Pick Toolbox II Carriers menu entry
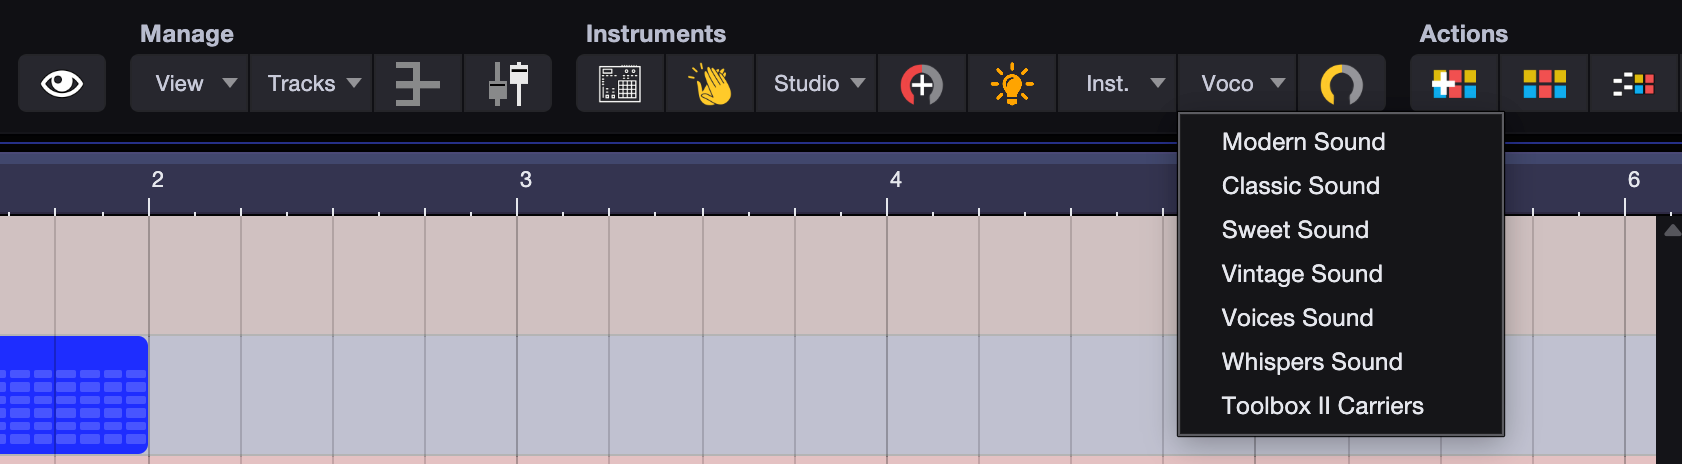 pos(1322,406)
